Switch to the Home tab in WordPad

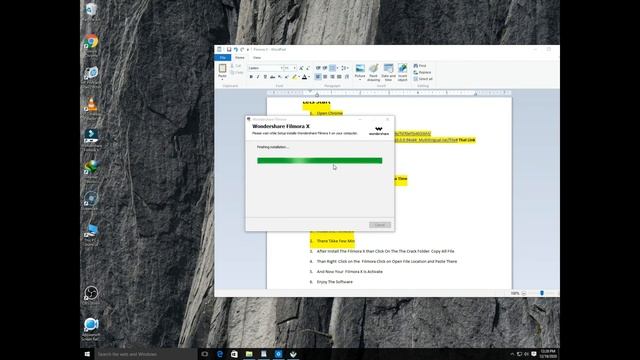coord(240,58)
